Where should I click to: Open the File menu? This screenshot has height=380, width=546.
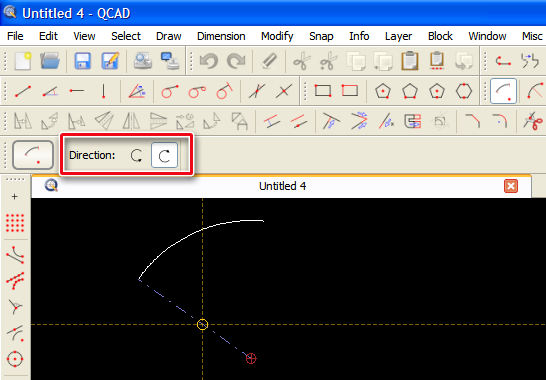(x=15, y=36)
